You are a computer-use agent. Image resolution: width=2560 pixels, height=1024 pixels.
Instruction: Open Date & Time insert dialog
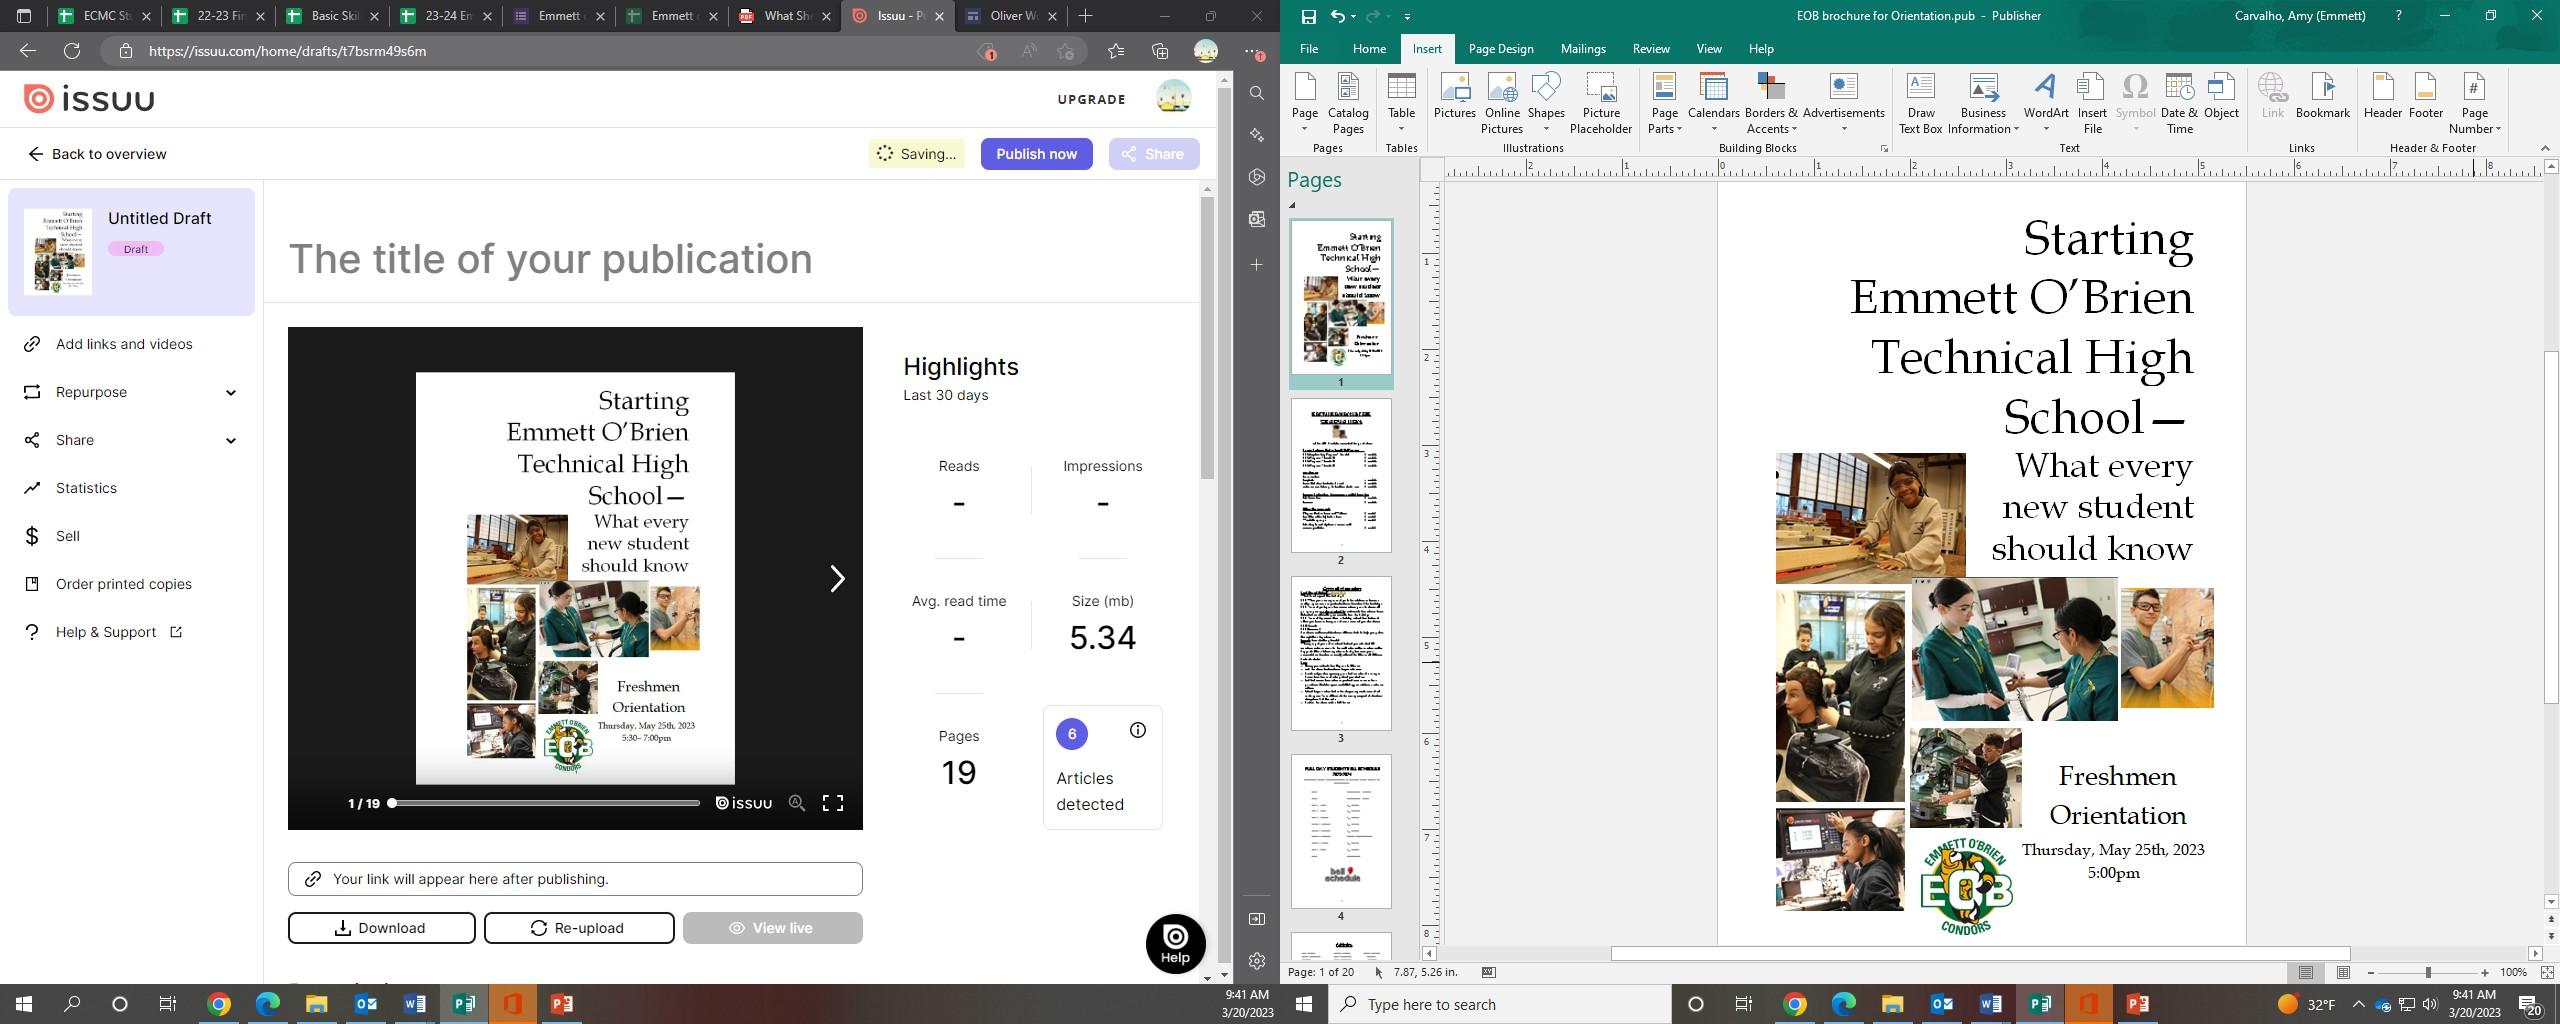click(2179, 103)
